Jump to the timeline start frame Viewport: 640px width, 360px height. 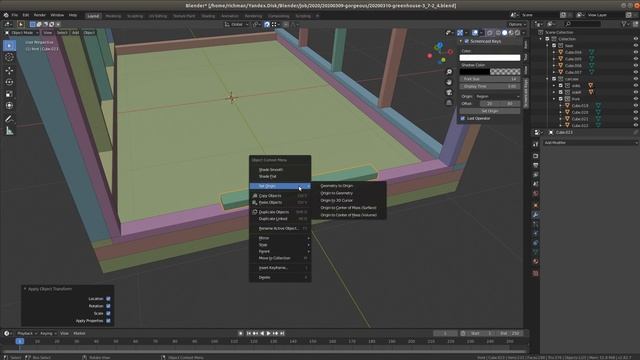point(249,333)
